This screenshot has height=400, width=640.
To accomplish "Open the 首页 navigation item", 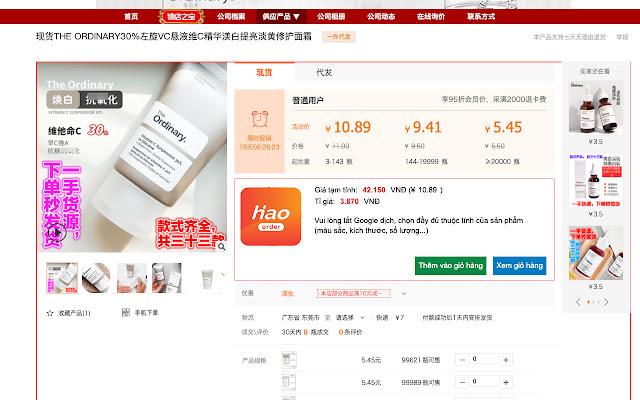I will (131, 17).
